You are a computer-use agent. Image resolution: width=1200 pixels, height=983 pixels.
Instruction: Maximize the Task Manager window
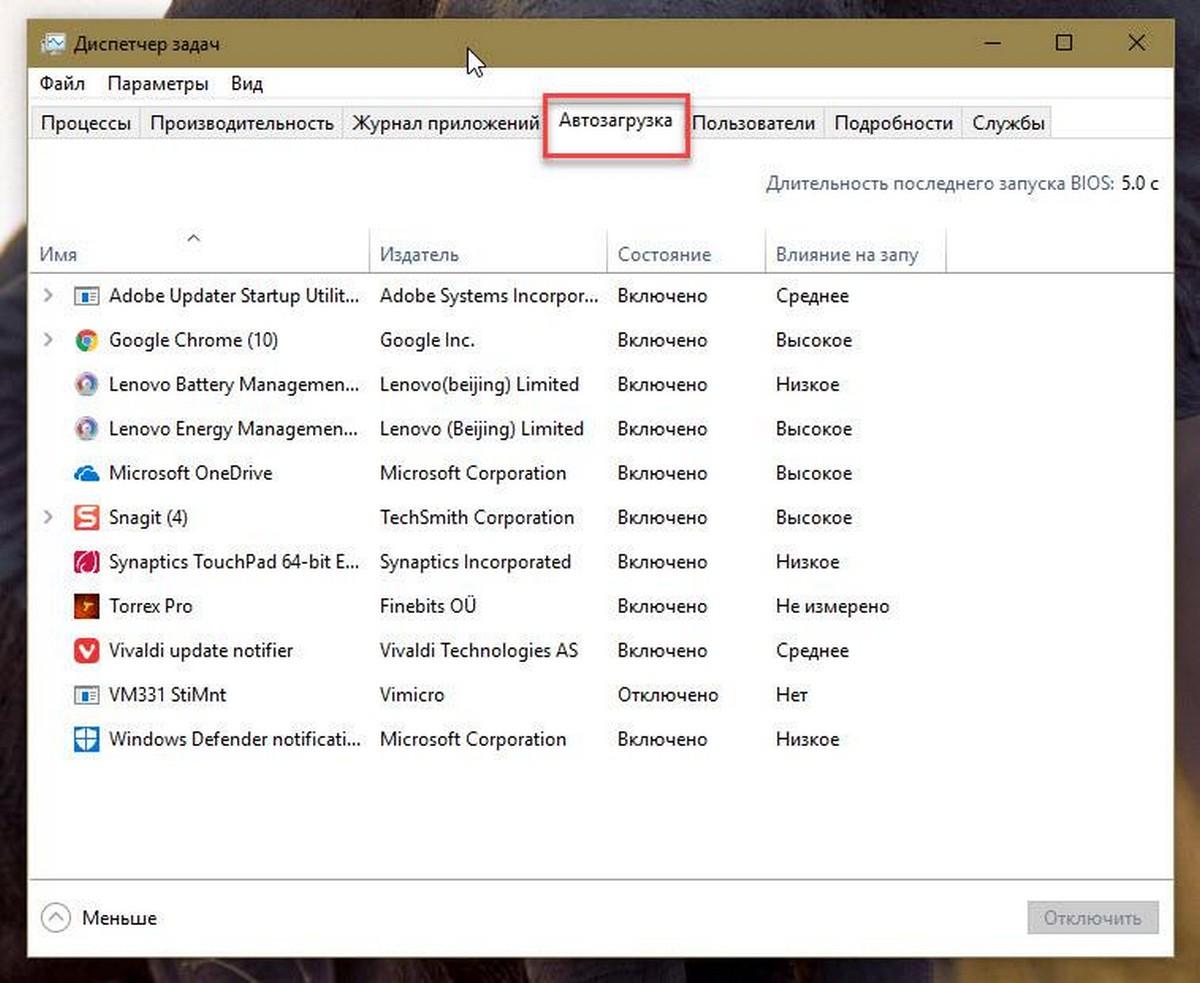coord(1064,43)
